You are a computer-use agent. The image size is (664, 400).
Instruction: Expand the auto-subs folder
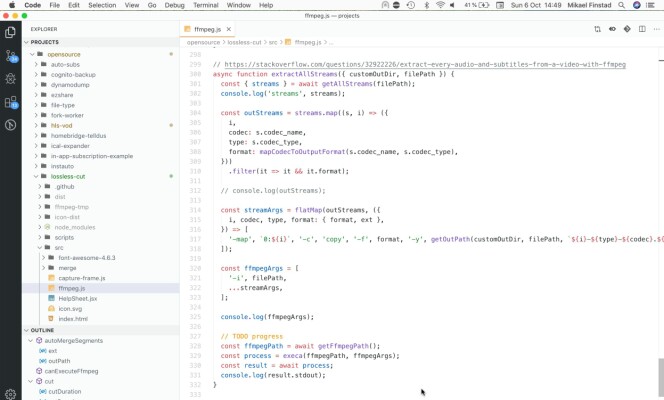[36, 64]
